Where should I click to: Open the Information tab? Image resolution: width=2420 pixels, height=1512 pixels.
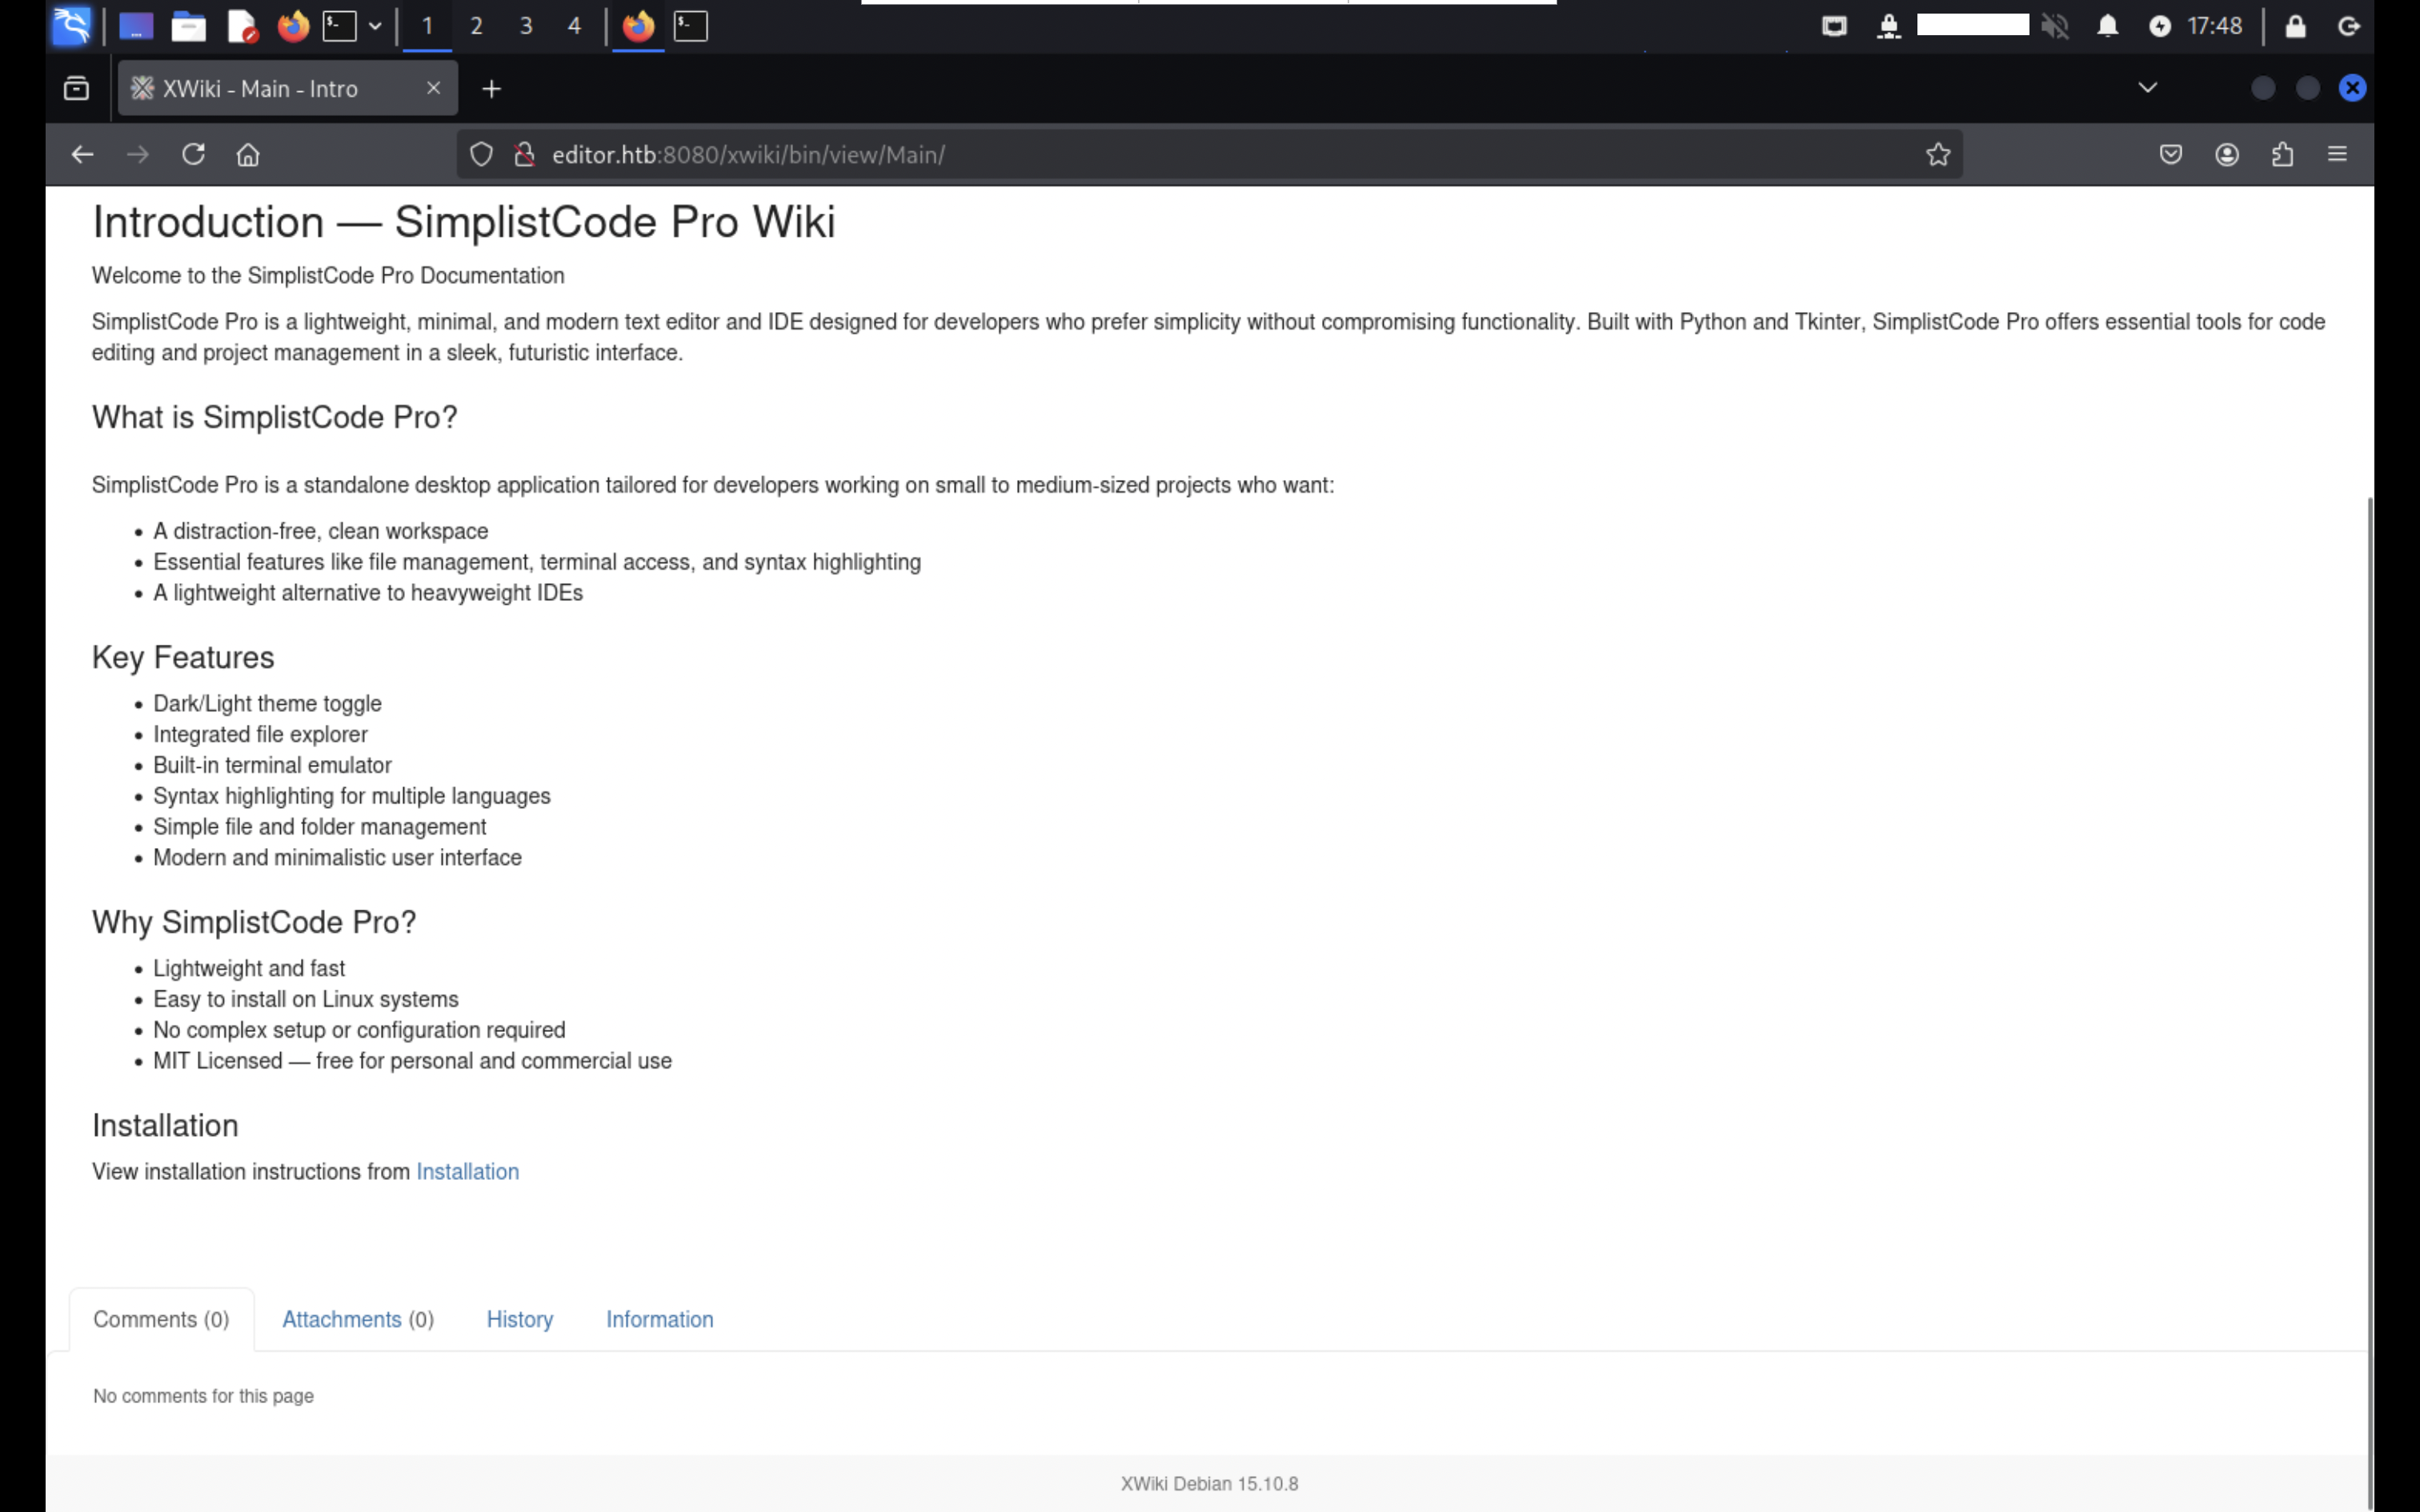659,1319
